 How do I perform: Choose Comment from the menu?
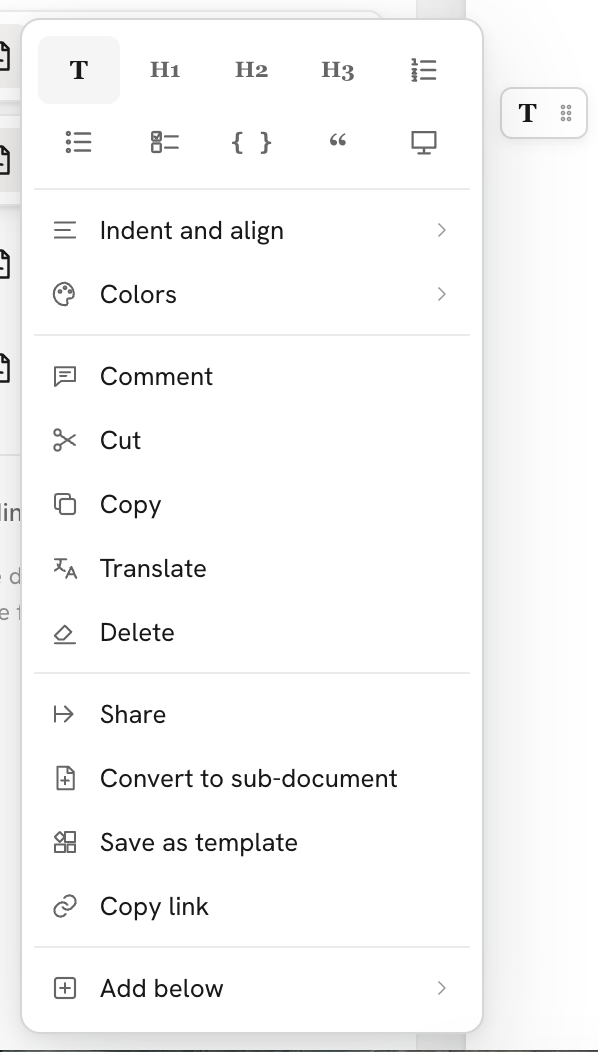[x=252, y=376]
